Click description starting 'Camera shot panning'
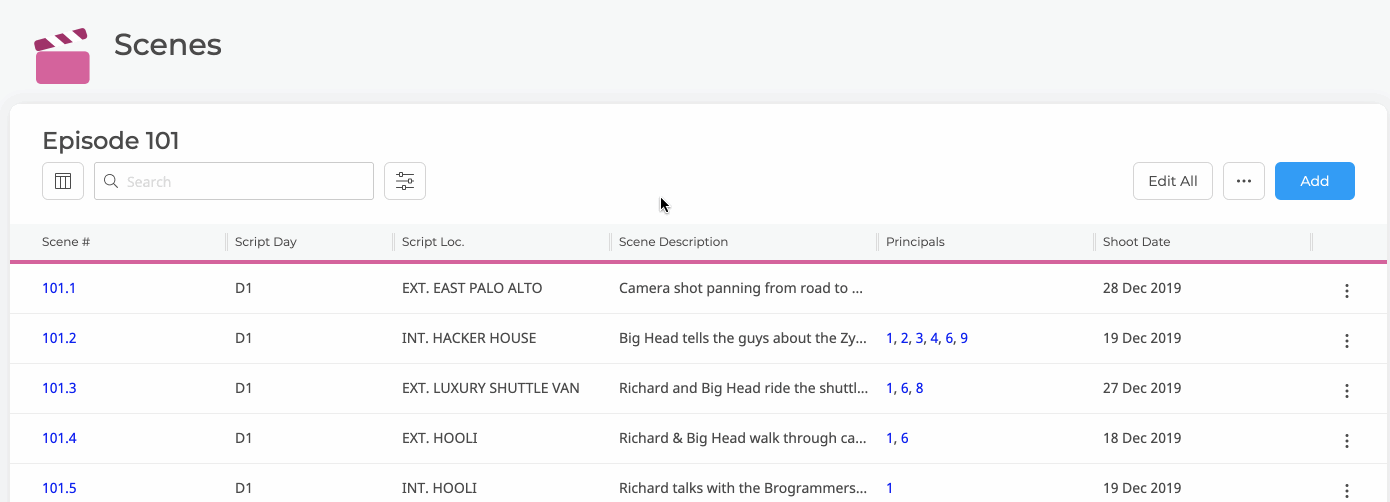This screenshot has height=502, width=1390. pos(741,288)
